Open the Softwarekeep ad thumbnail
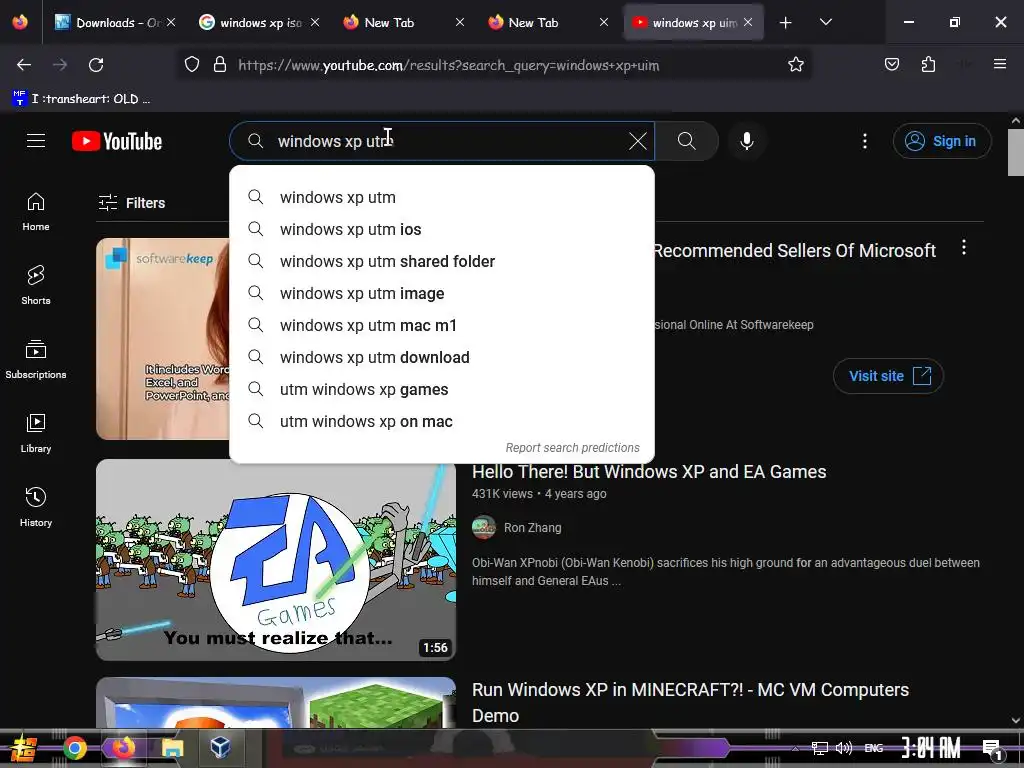Screen dimensions: 1024x768 pyautogui.click(x=163, y=339)
